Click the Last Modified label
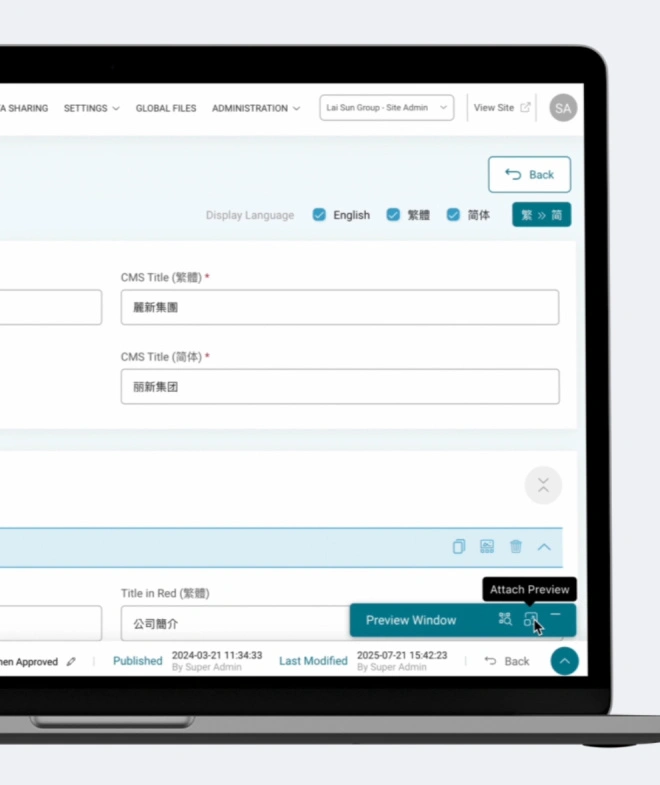The width and height of the screenshot is (660, 785). click(x=313, y=661)
